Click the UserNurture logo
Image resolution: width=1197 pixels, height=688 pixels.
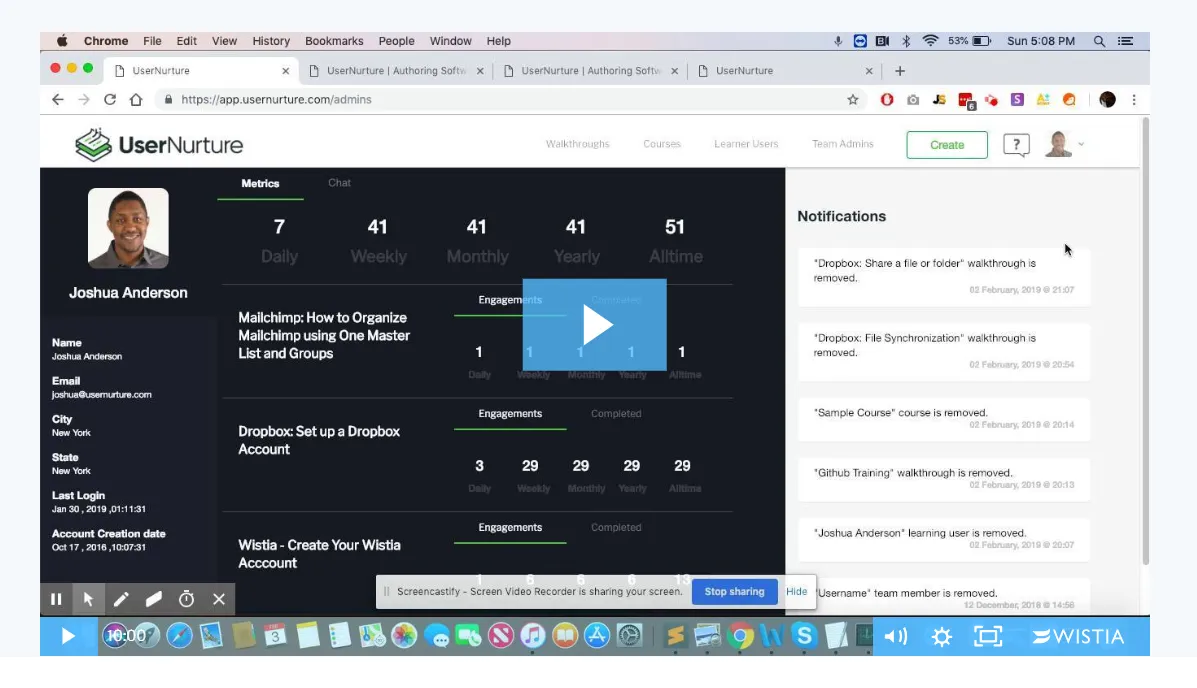click(x=159, y=144)
